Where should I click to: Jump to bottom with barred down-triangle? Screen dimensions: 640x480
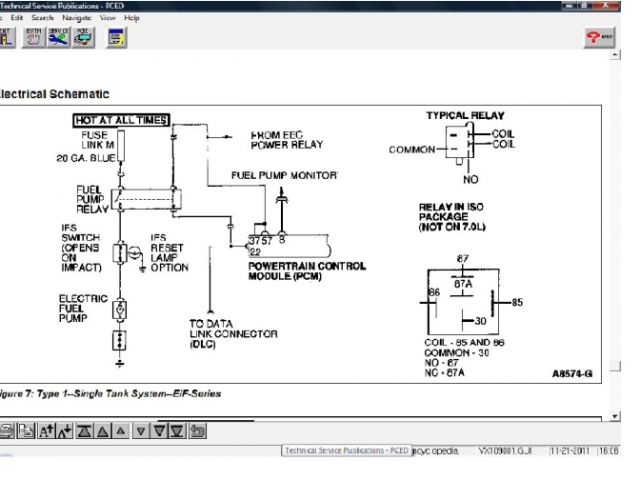click(x=176, y=431)
